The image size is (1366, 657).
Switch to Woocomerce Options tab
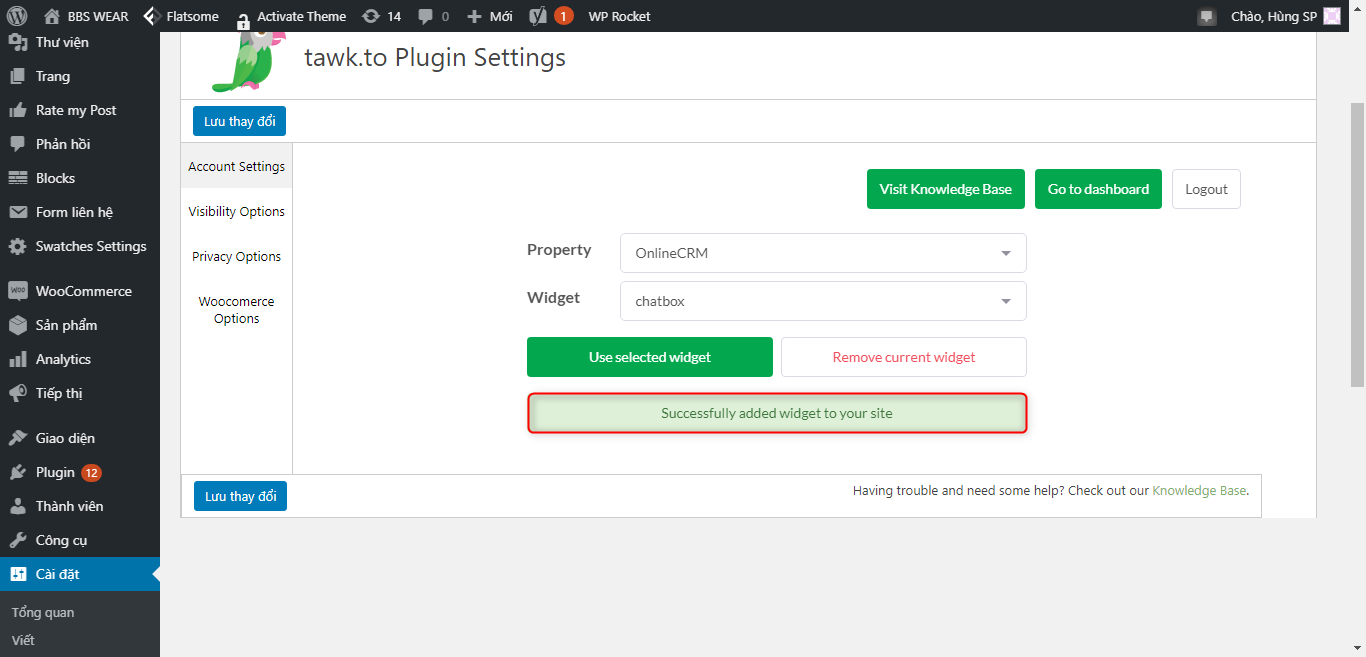[x=237, y=310]
